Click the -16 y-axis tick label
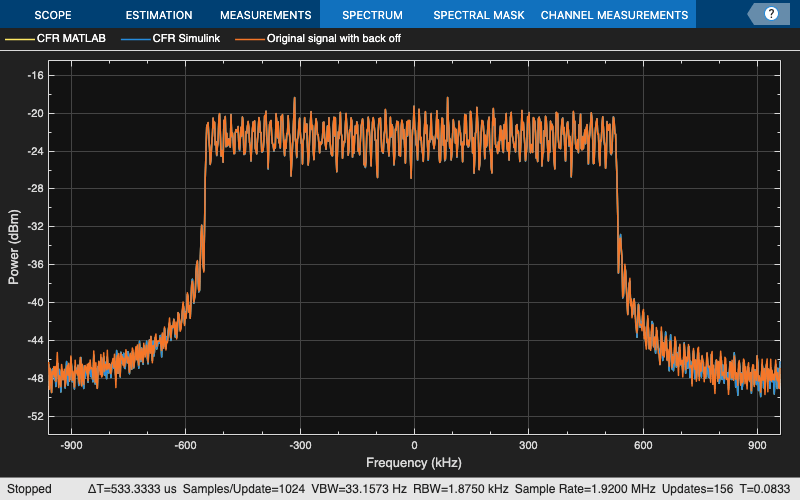Image resolution: width=800 pixels, height=500 pixels. pyautogui.click(x=35, y=76)
